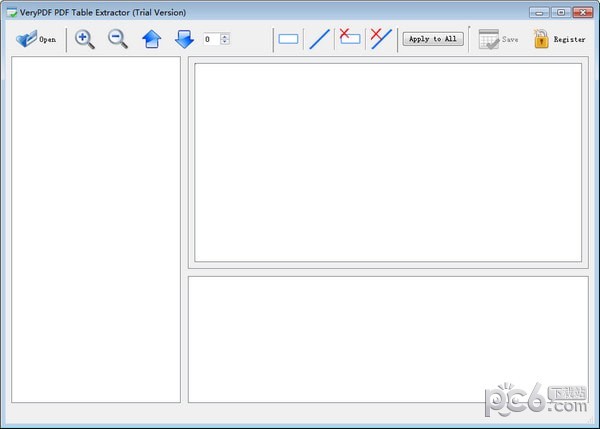Increase page number with spinner up arrow
The height and width of the screenshot is (429, 600).
pyautogui.click(x=225, y=36)
